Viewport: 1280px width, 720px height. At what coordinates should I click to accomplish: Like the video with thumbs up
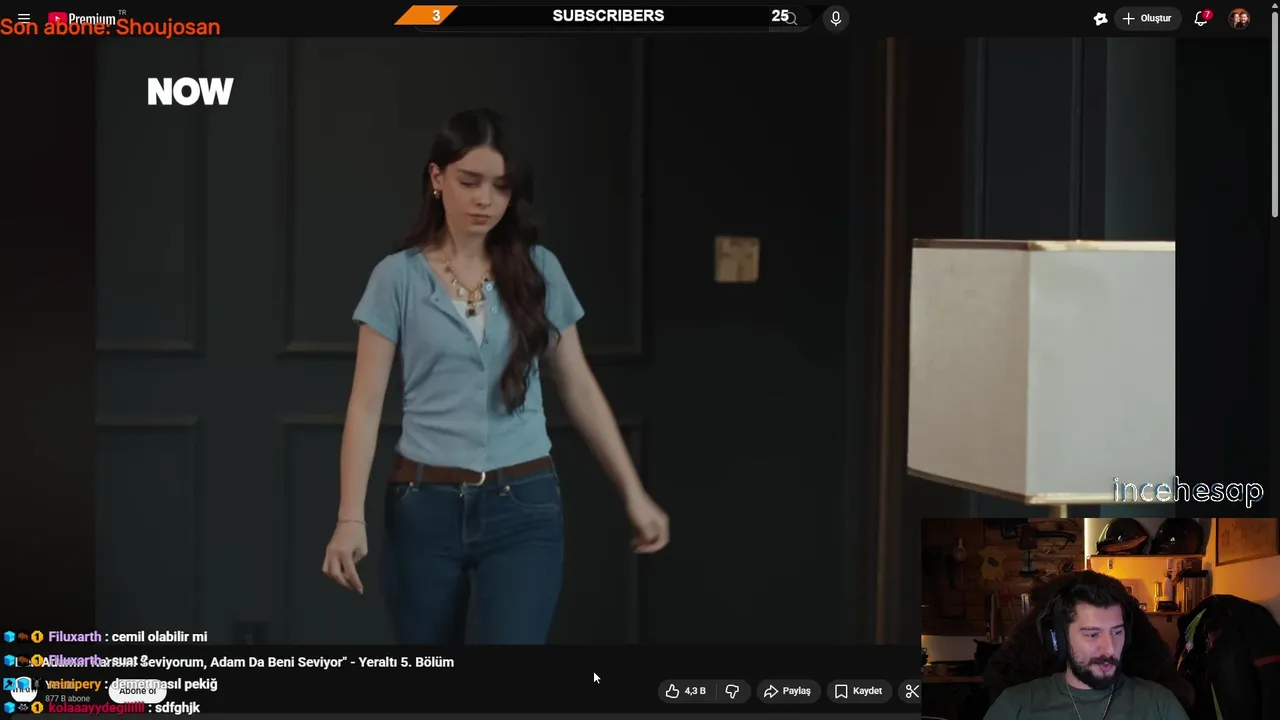tap(686, 691)
